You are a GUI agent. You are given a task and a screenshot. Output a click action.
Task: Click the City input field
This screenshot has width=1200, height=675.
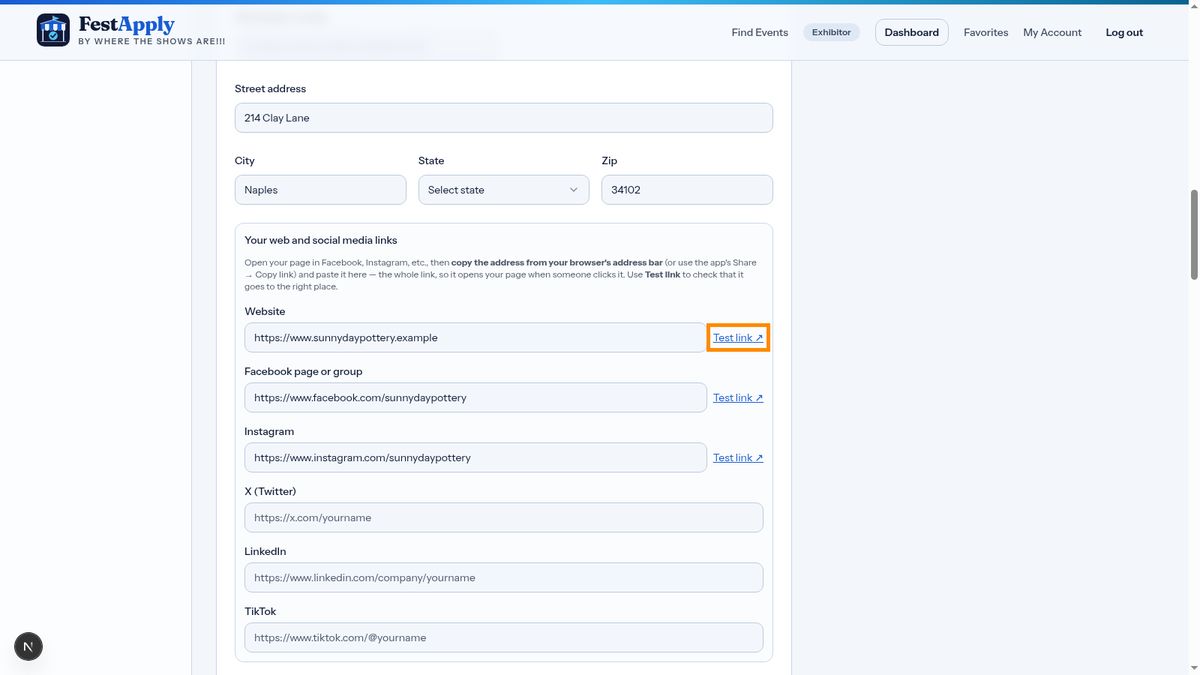pos(321,190)
